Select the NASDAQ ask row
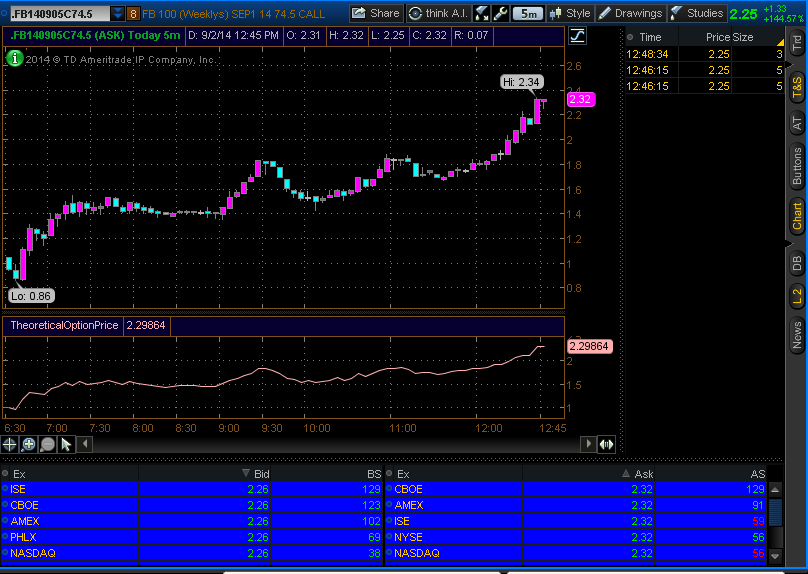 [576, 553]
